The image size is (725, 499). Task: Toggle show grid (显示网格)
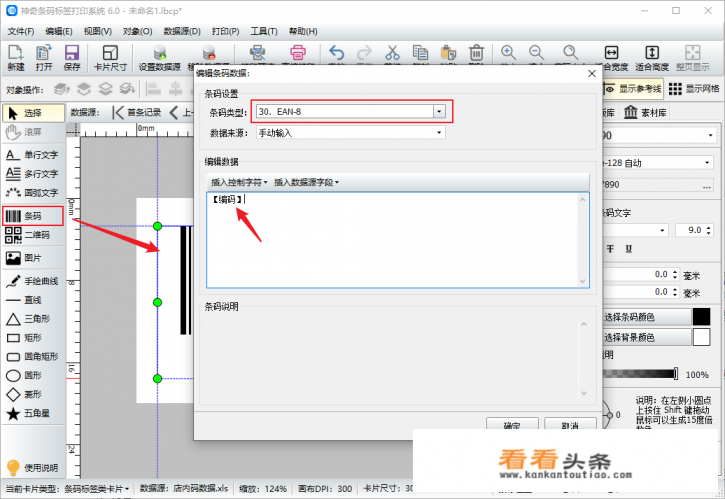[x=694, y=88]
